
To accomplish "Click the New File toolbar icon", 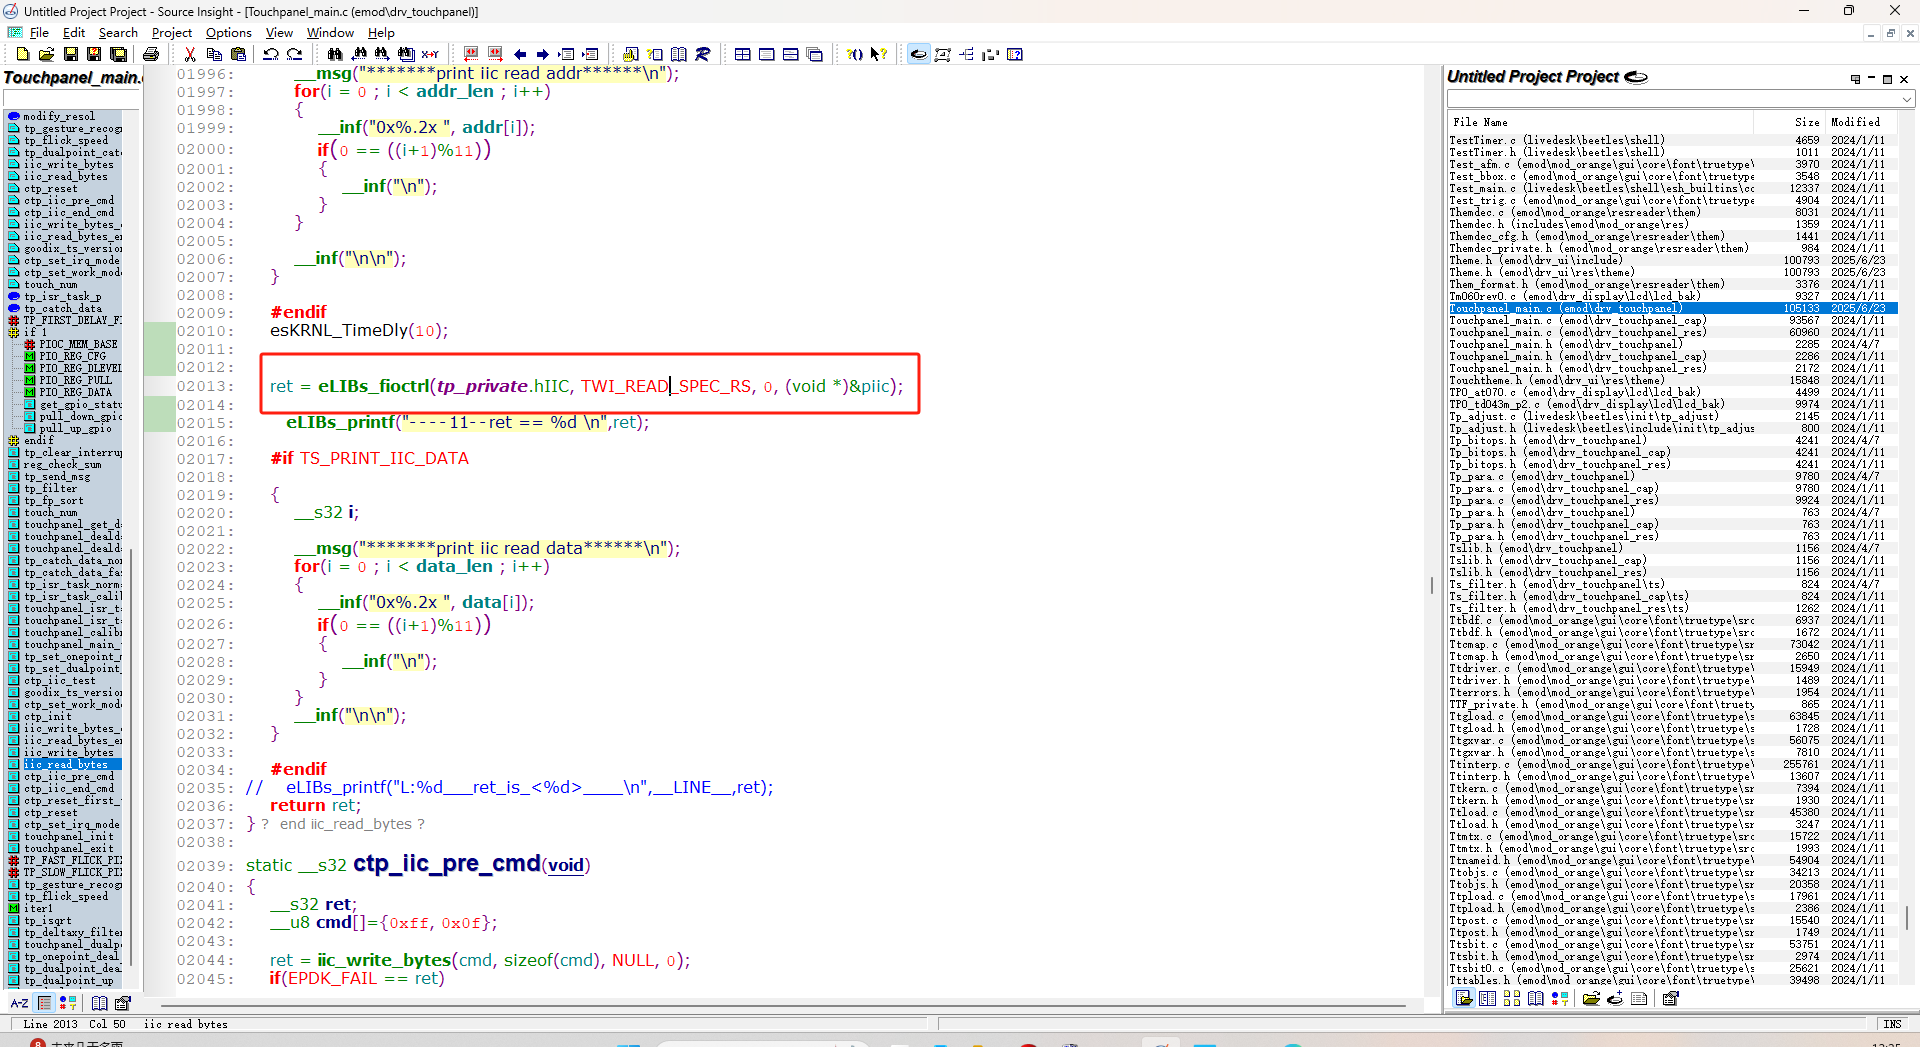I will (23, 54).
